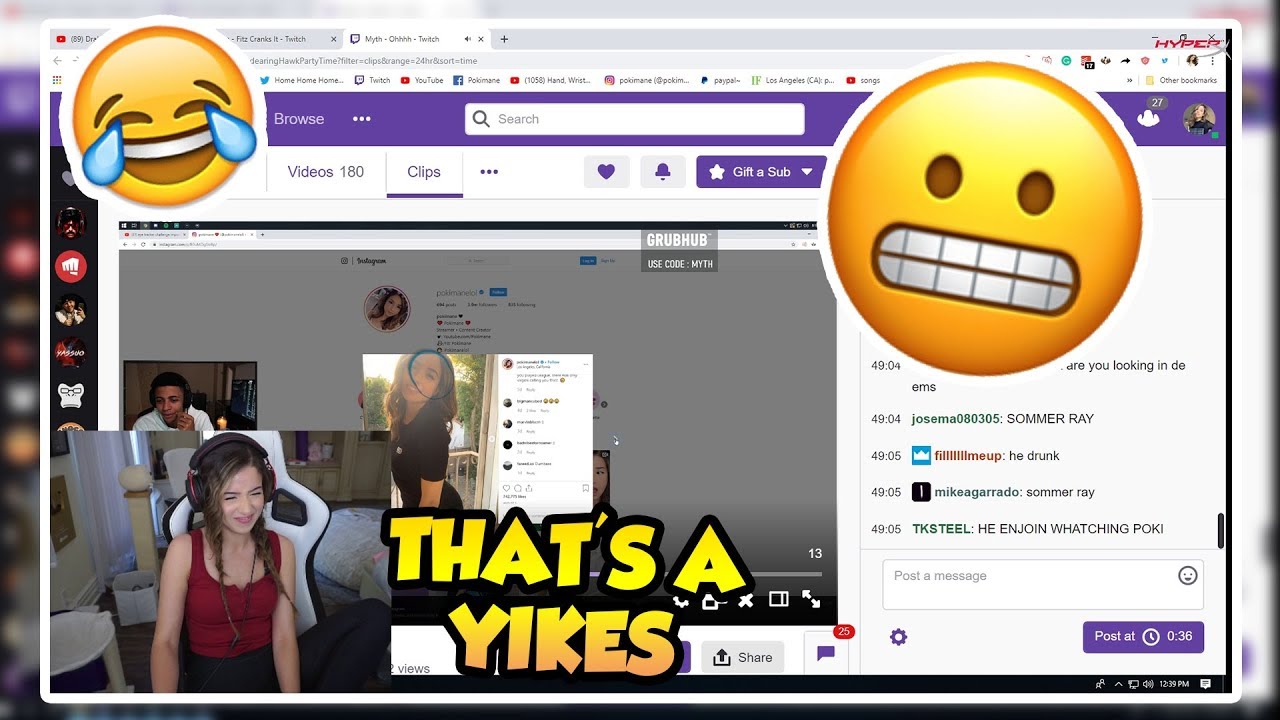The width and height of the screenshot is (1280, 720).
Task: Click the first avatar in the left channel sidebar
Action: pyautogui.click(x=71, y=222)
